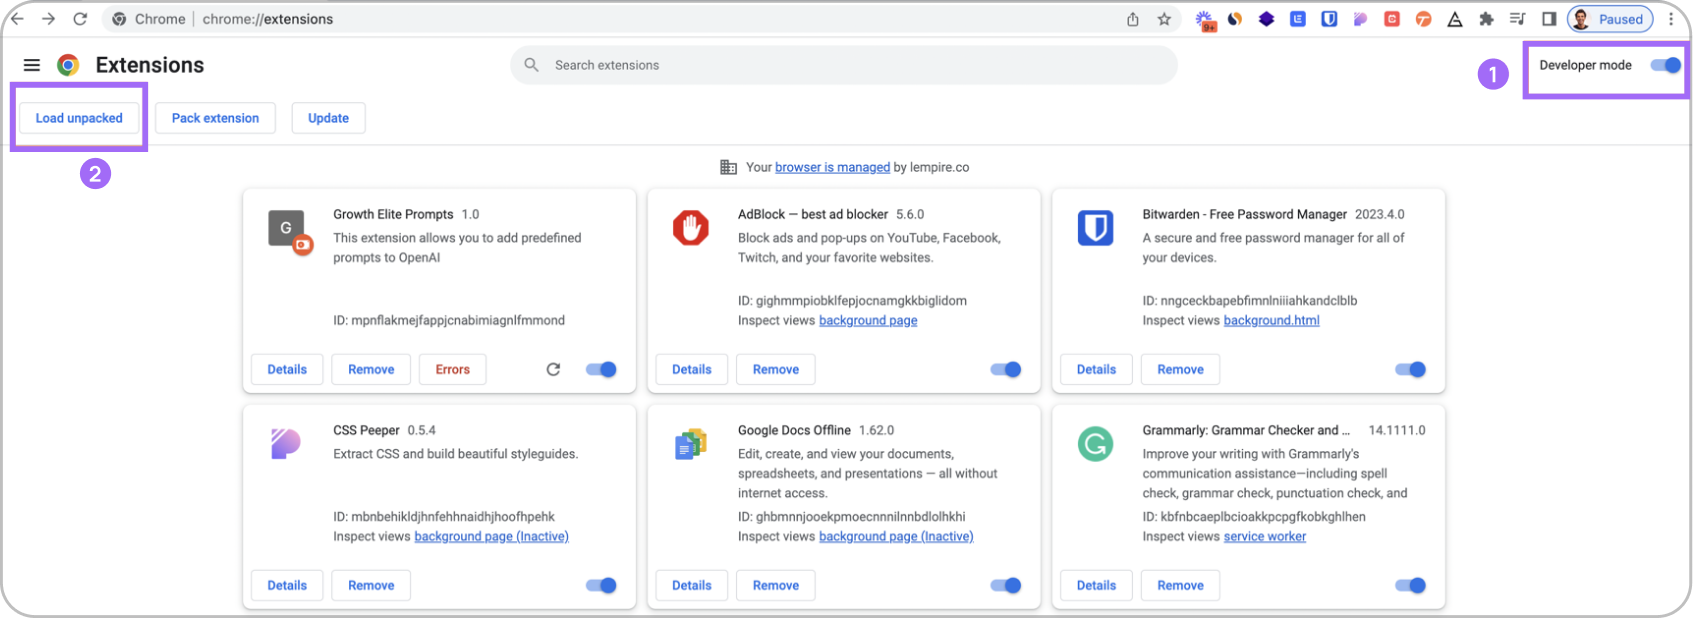Image resolution: width=1693 pixels, height=618 pixels.
Task: Click the CSS Peeper card icon
Action: coord(285,443)
